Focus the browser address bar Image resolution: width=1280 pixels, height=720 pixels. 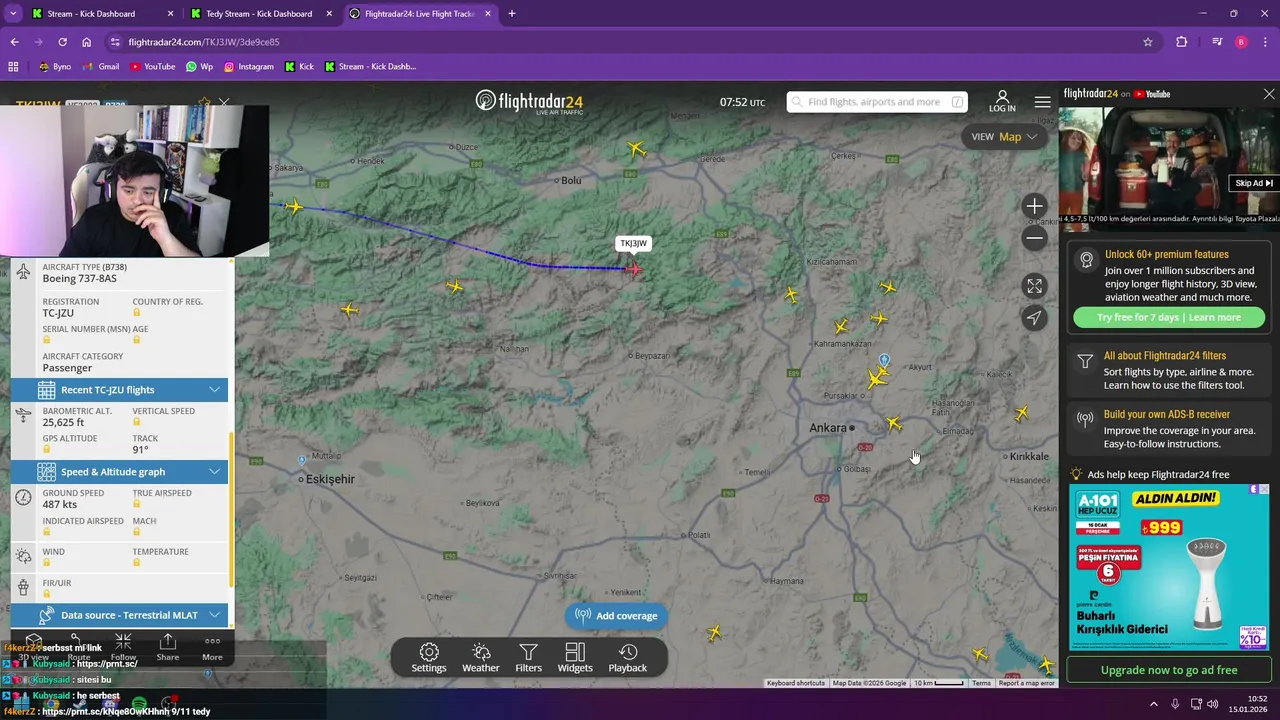[620, 42]
